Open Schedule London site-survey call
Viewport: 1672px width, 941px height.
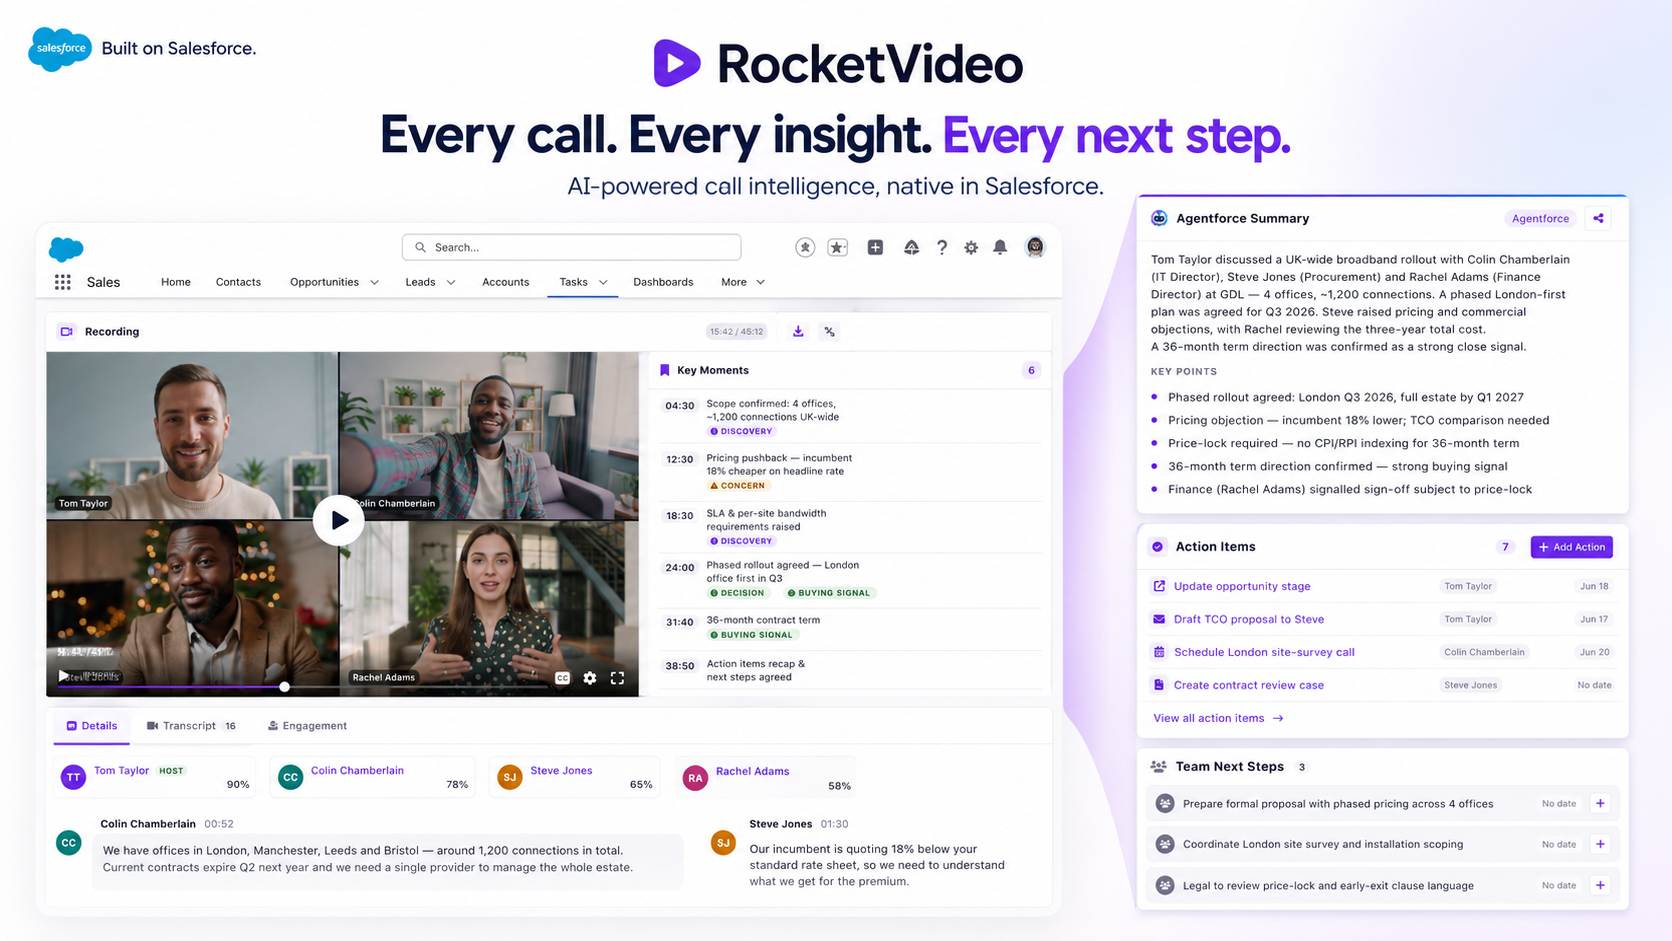(x=1264, y=652)
